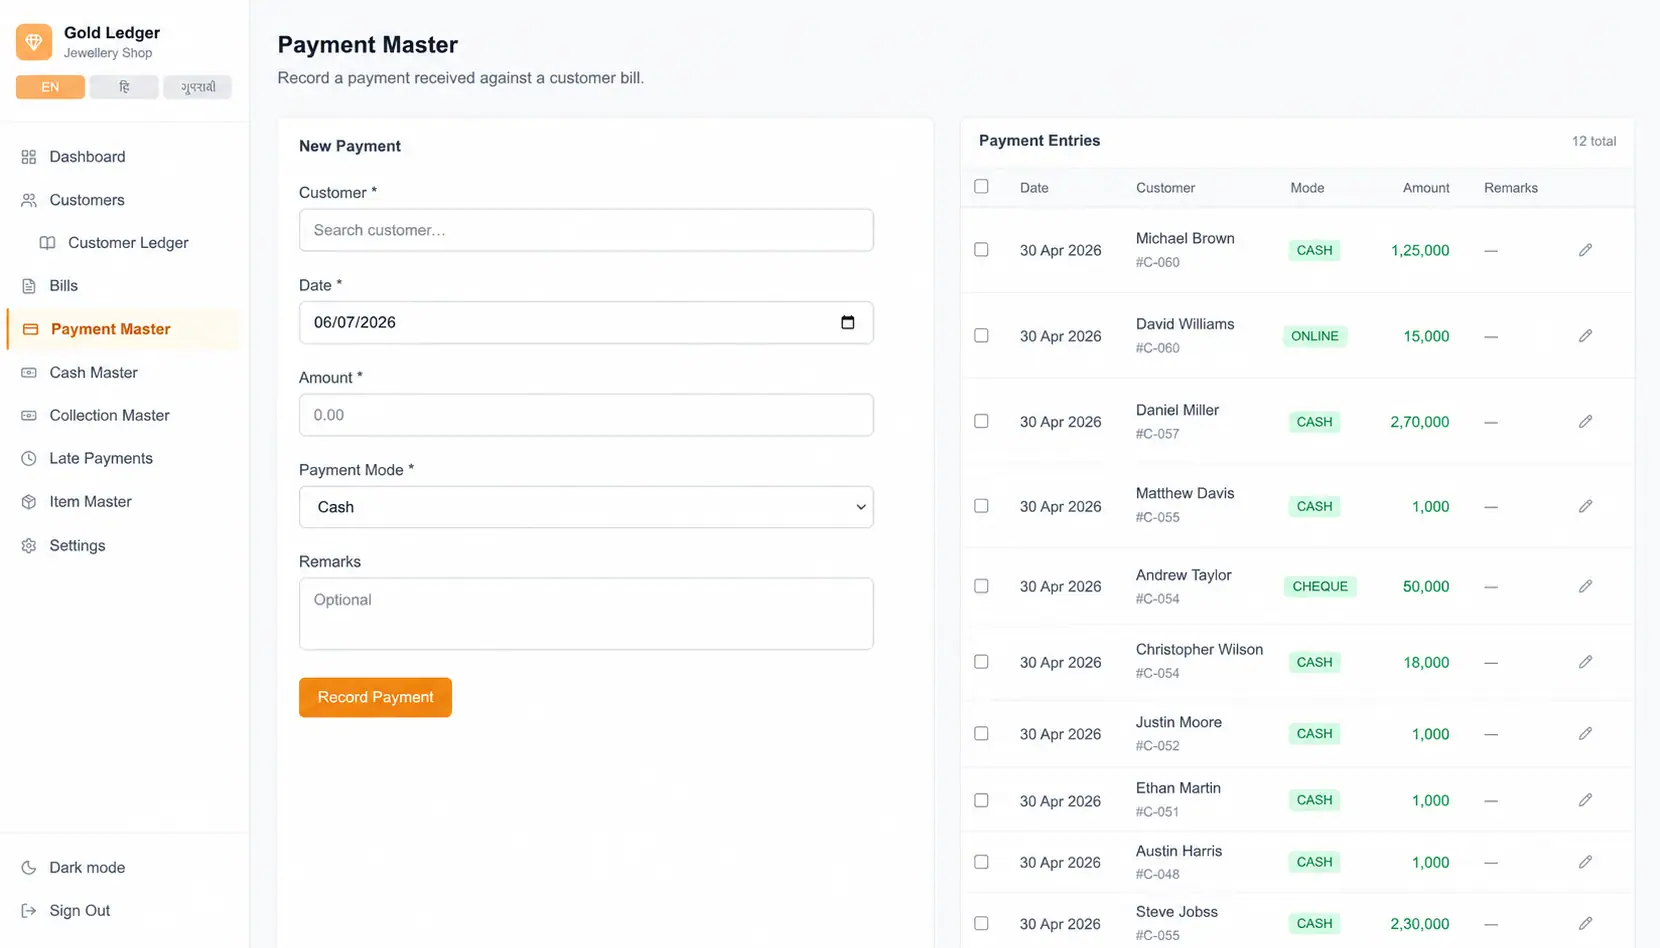Focus the Search customer input field
The height and width of the screenshot is (948, 1660).
point(586,230)
